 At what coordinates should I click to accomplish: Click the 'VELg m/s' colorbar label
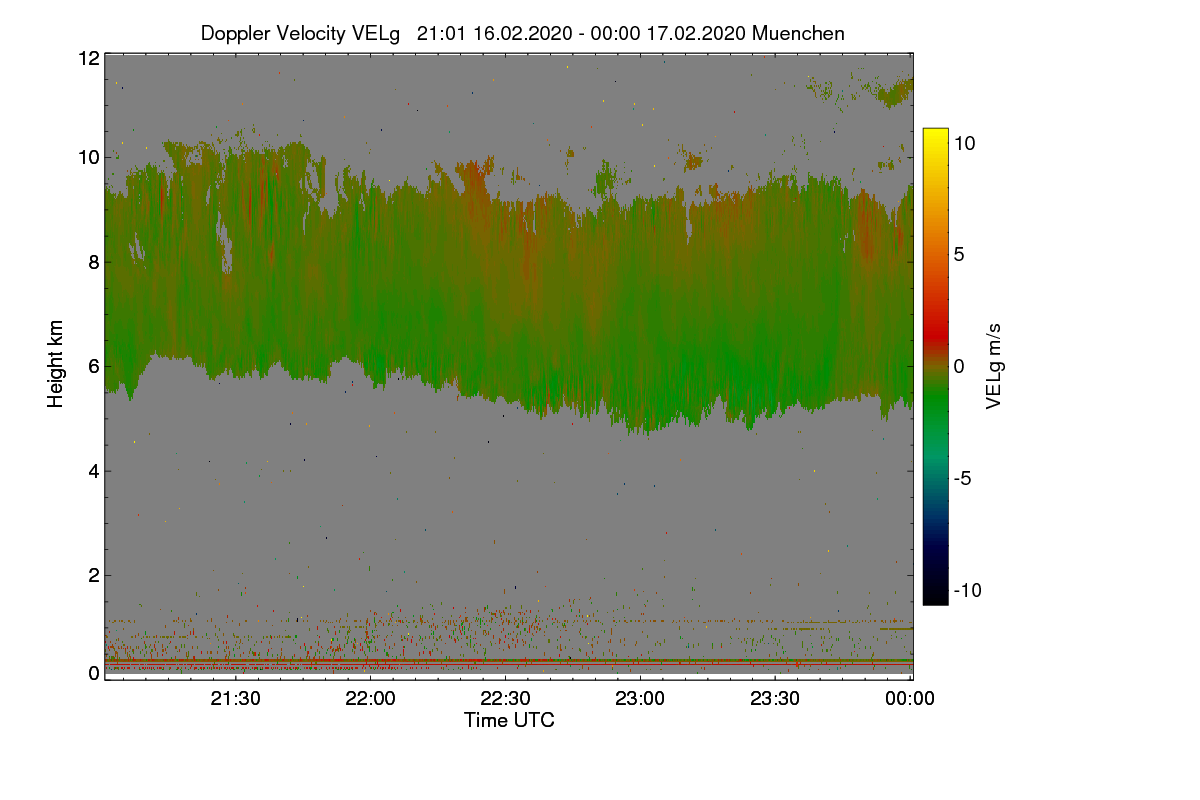coord(994,366)
